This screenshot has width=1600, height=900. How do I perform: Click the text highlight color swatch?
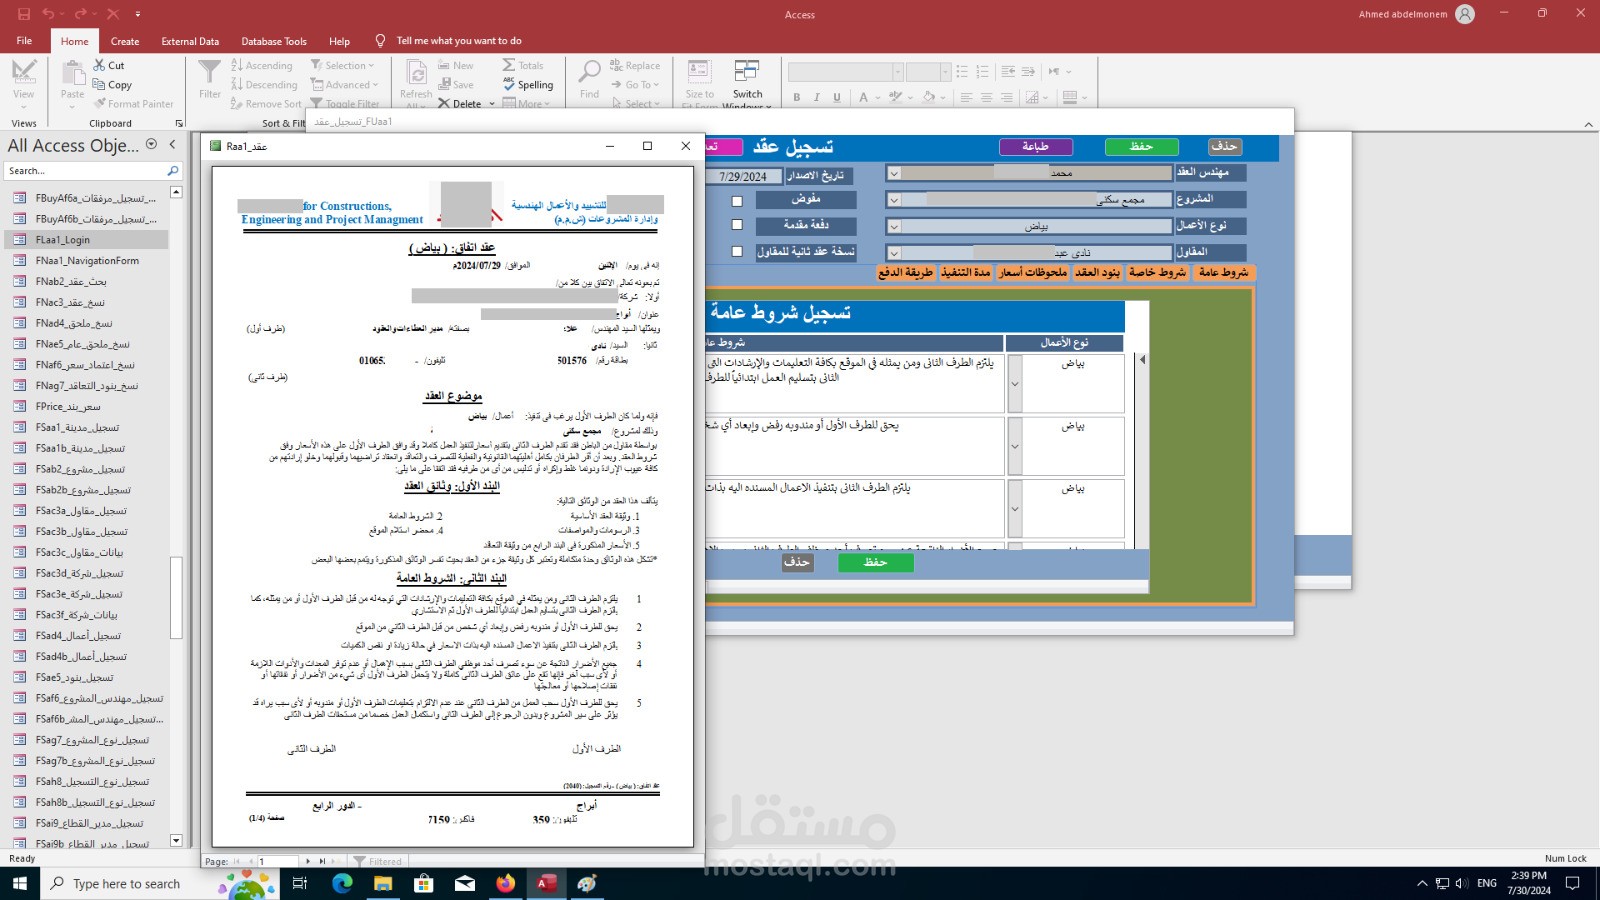point(895,97)
